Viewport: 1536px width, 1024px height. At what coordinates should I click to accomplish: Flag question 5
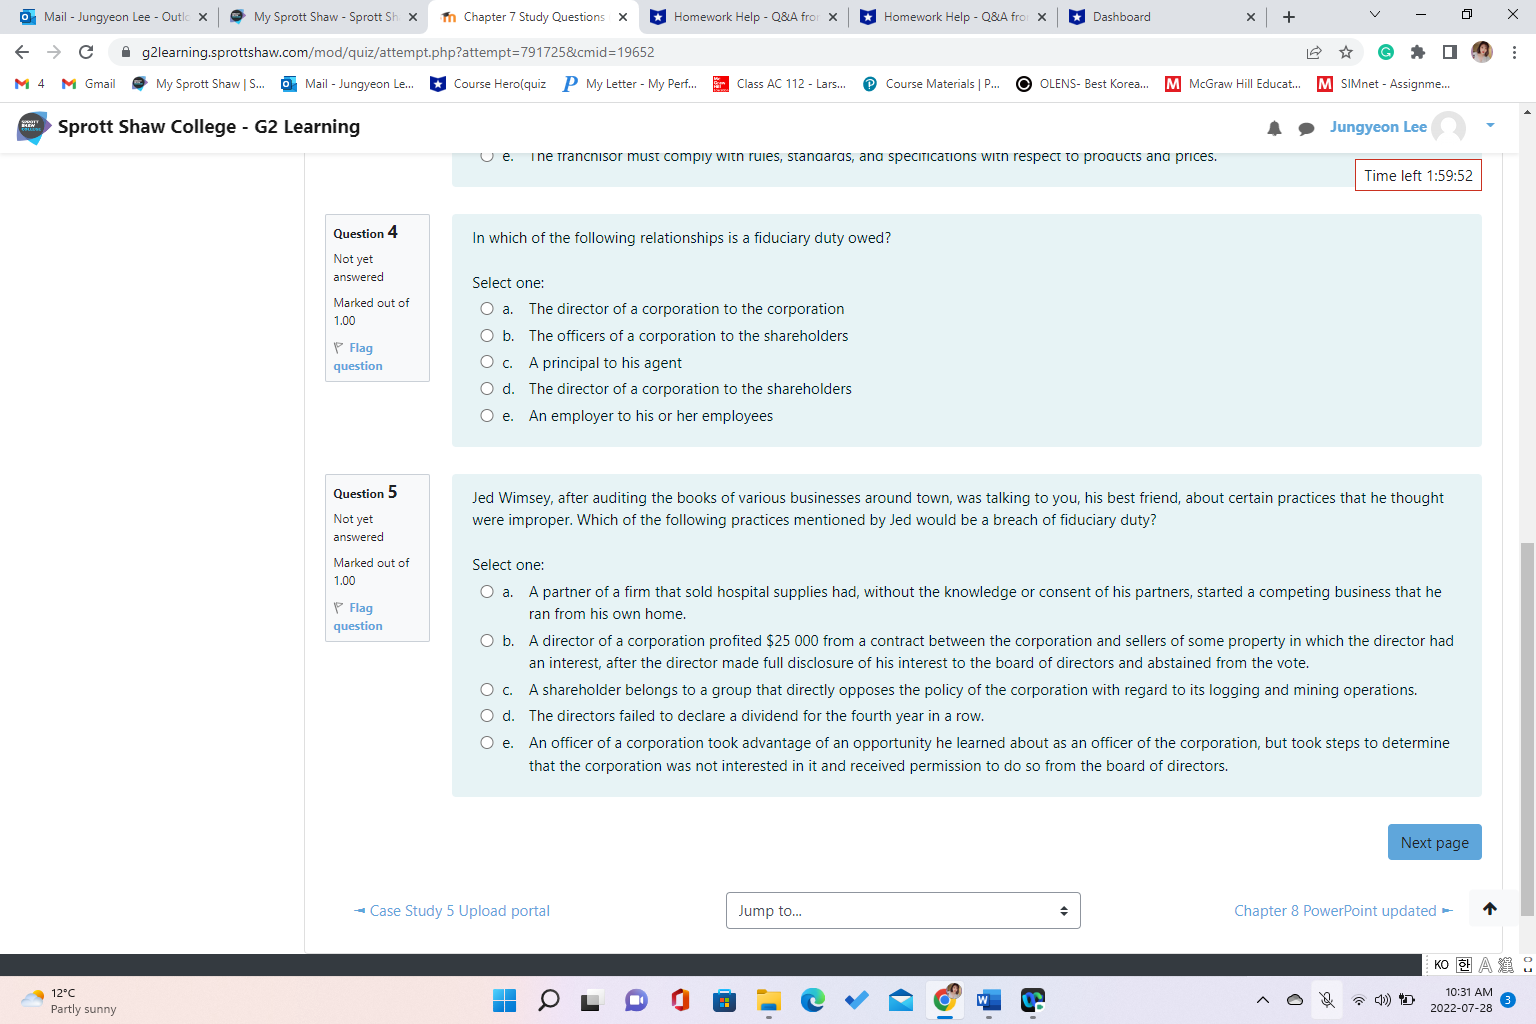[358, 617]
